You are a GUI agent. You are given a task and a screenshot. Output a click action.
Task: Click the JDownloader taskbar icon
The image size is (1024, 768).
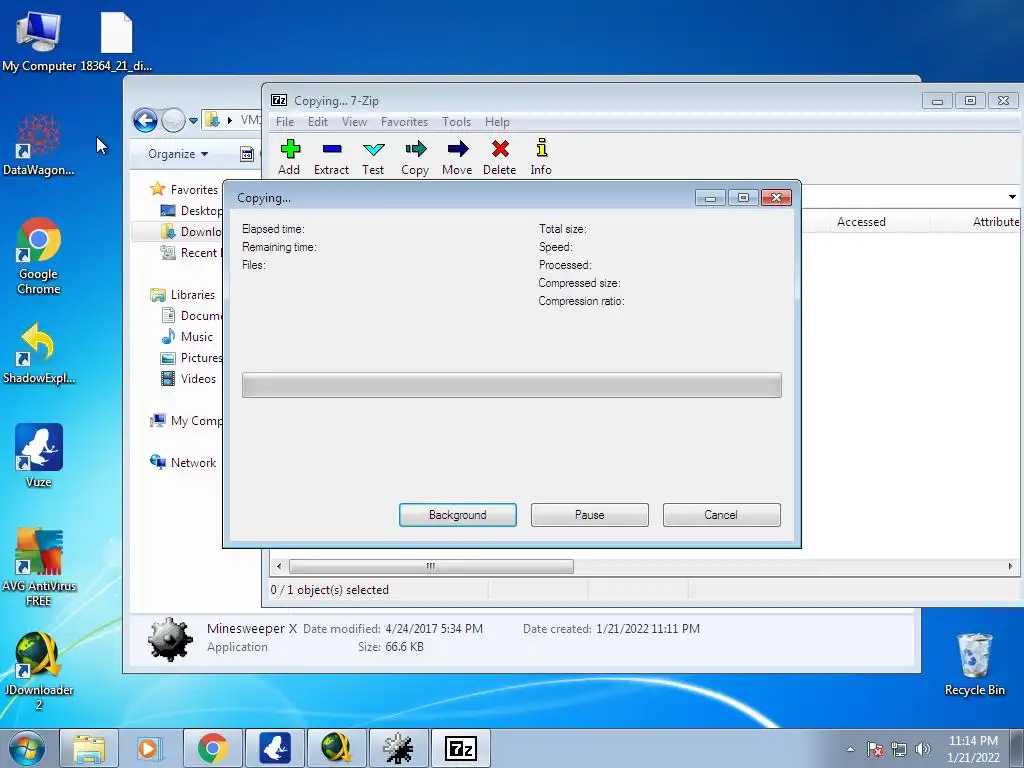click(x=336, y=748)
